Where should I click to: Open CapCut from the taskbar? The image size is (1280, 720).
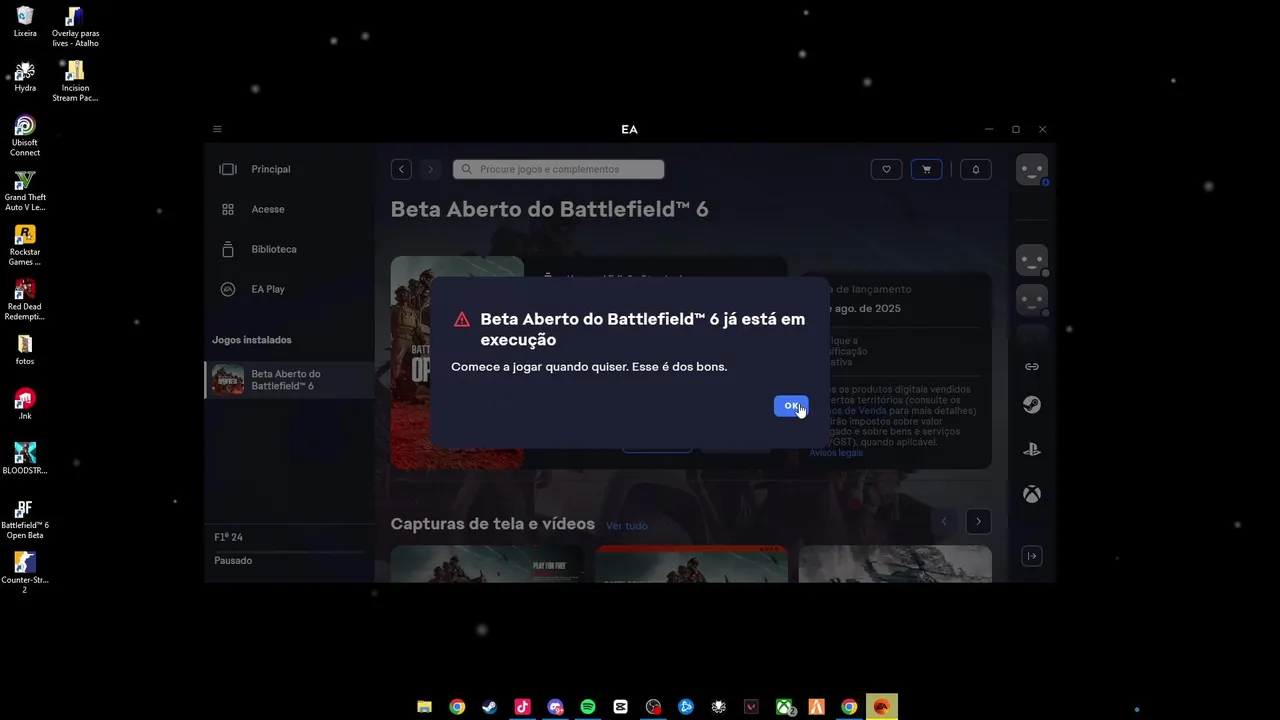pyautogui.click(x=620, y=707)
